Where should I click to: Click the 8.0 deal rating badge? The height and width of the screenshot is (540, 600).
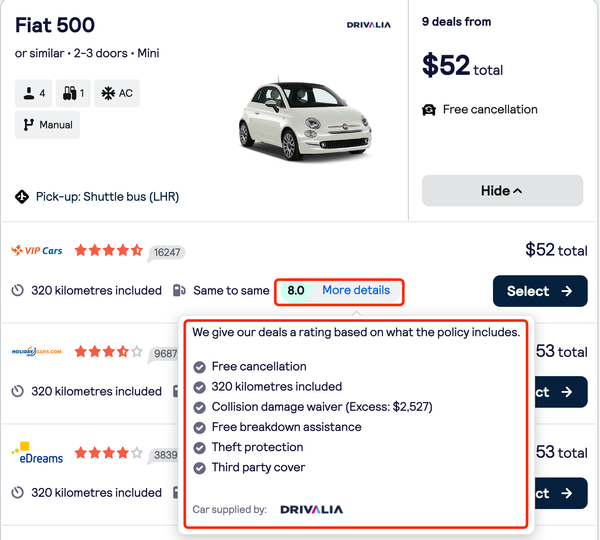[x=296, y=290]
